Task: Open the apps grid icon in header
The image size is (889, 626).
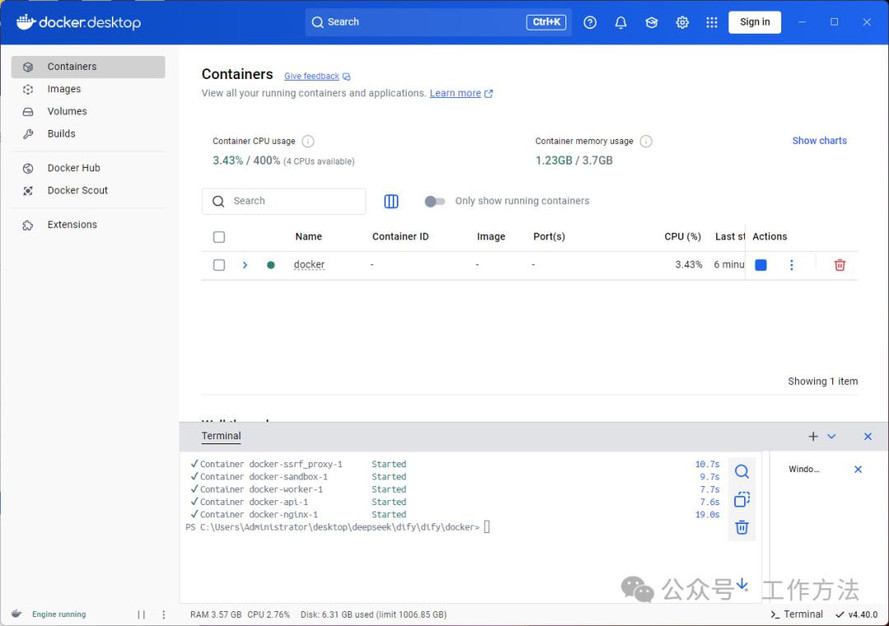Action: [712, 22]
